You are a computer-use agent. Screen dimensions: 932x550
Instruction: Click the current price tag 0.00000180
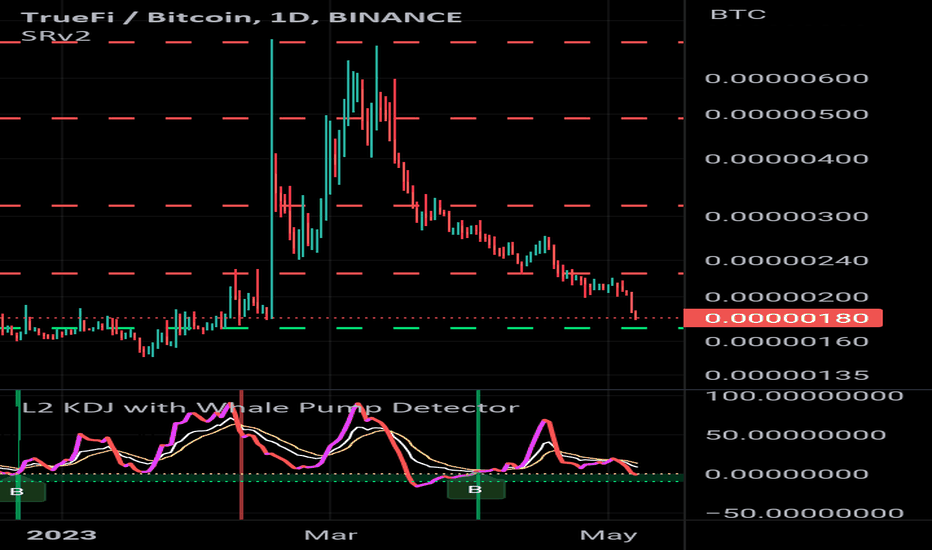tap(783, 318)
